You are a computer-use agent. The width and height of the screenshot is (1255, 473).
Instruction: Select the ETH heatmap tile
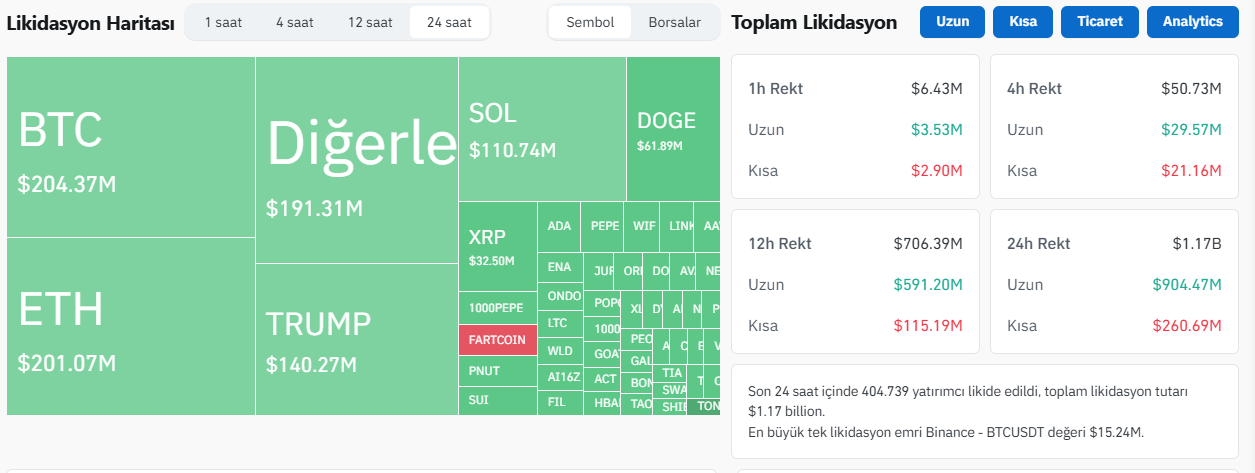click(130, 326)
